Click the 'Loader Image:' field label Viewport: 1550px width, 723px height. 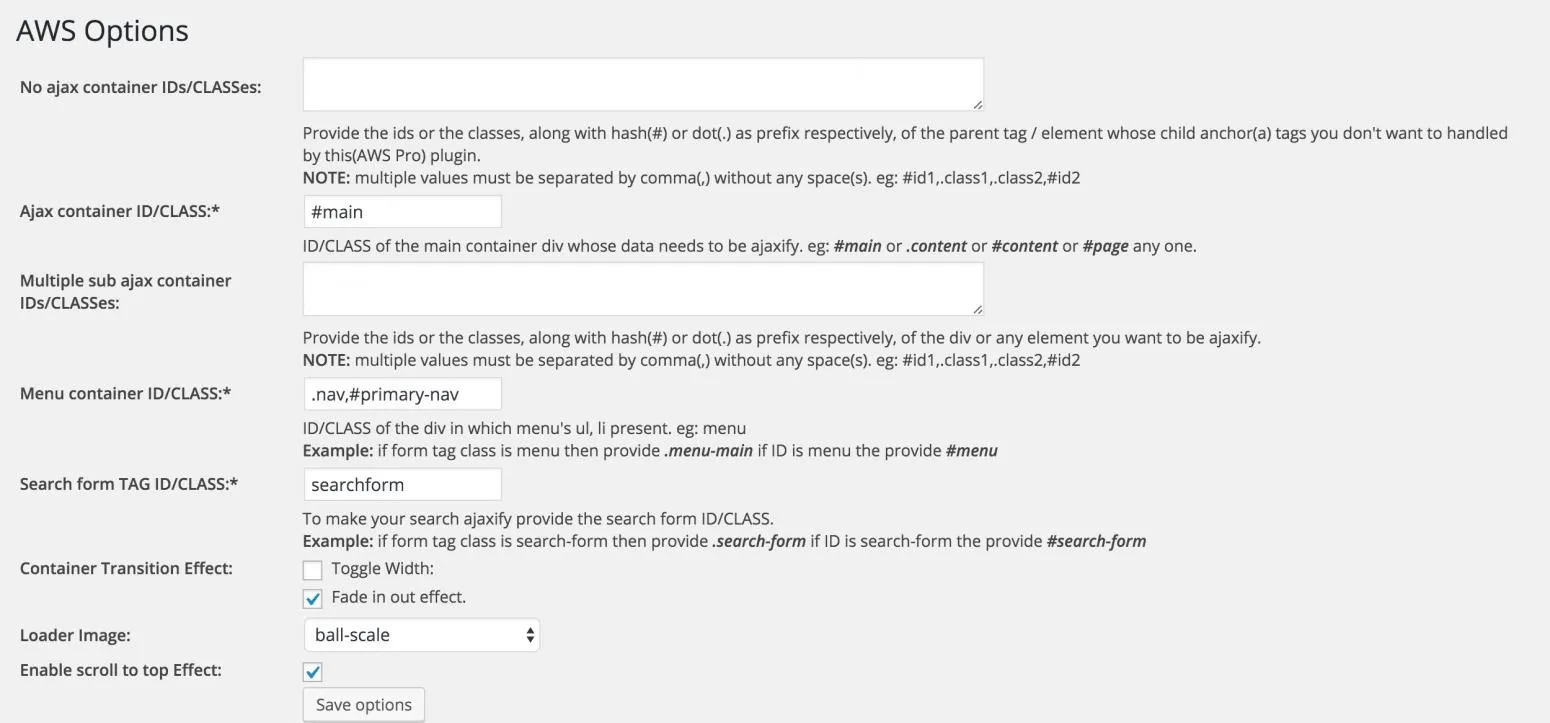click(75, 636)
